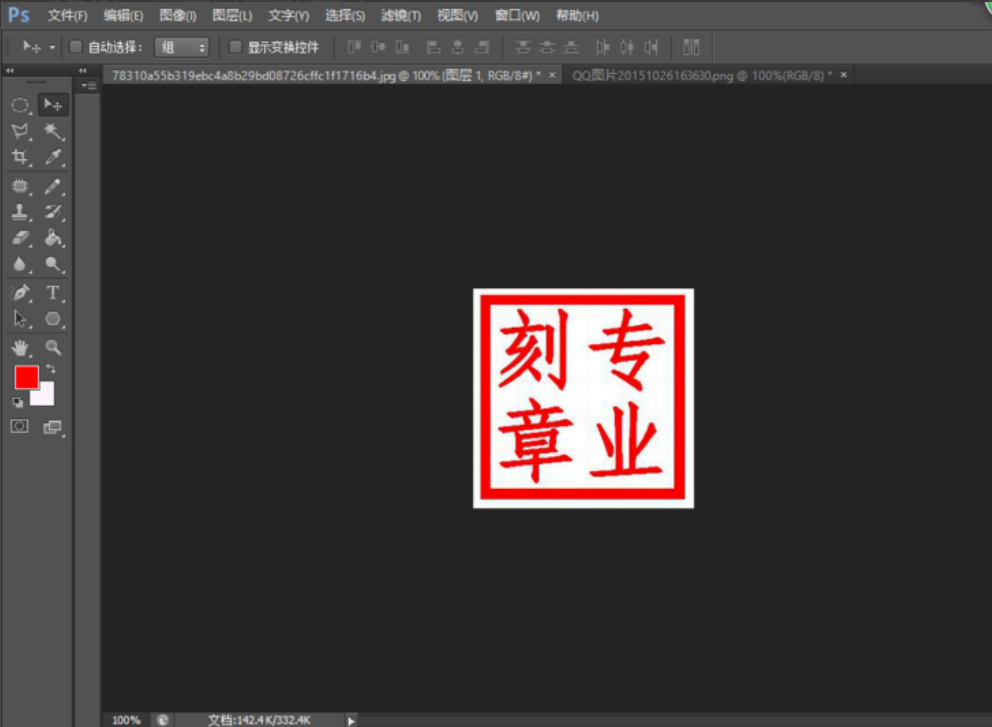Toggle 显示变换控件 on
Viewport: 992px width, 727px height.
point(235,47)
